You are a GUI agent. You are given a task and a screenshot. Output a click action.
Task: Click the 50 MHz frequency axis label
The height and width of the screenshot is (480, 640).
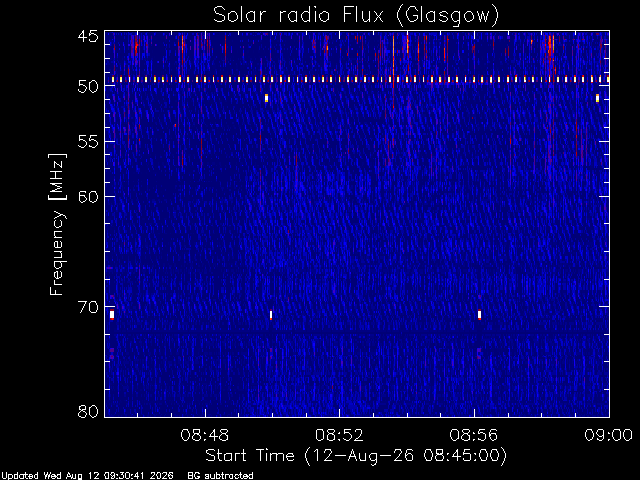coord(88,87)
